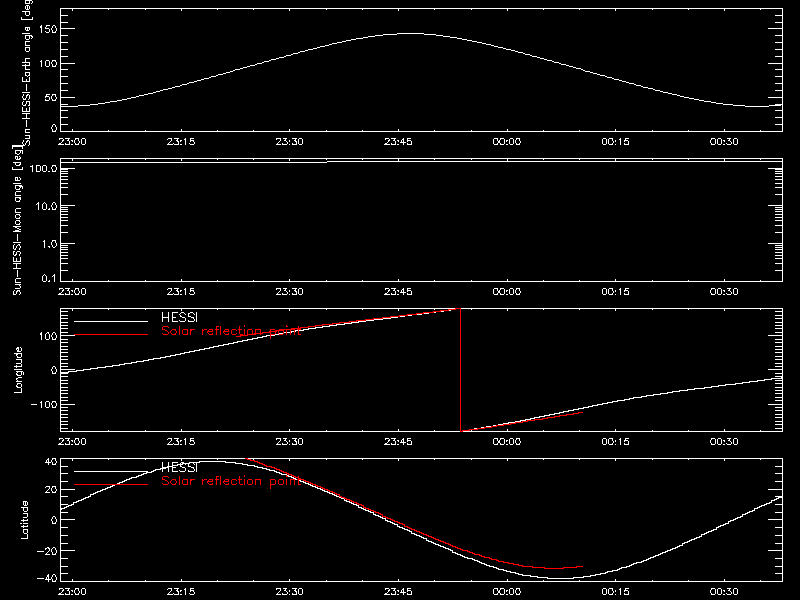Click white HESSI legend line in Longitude plot

pos(111,321)
